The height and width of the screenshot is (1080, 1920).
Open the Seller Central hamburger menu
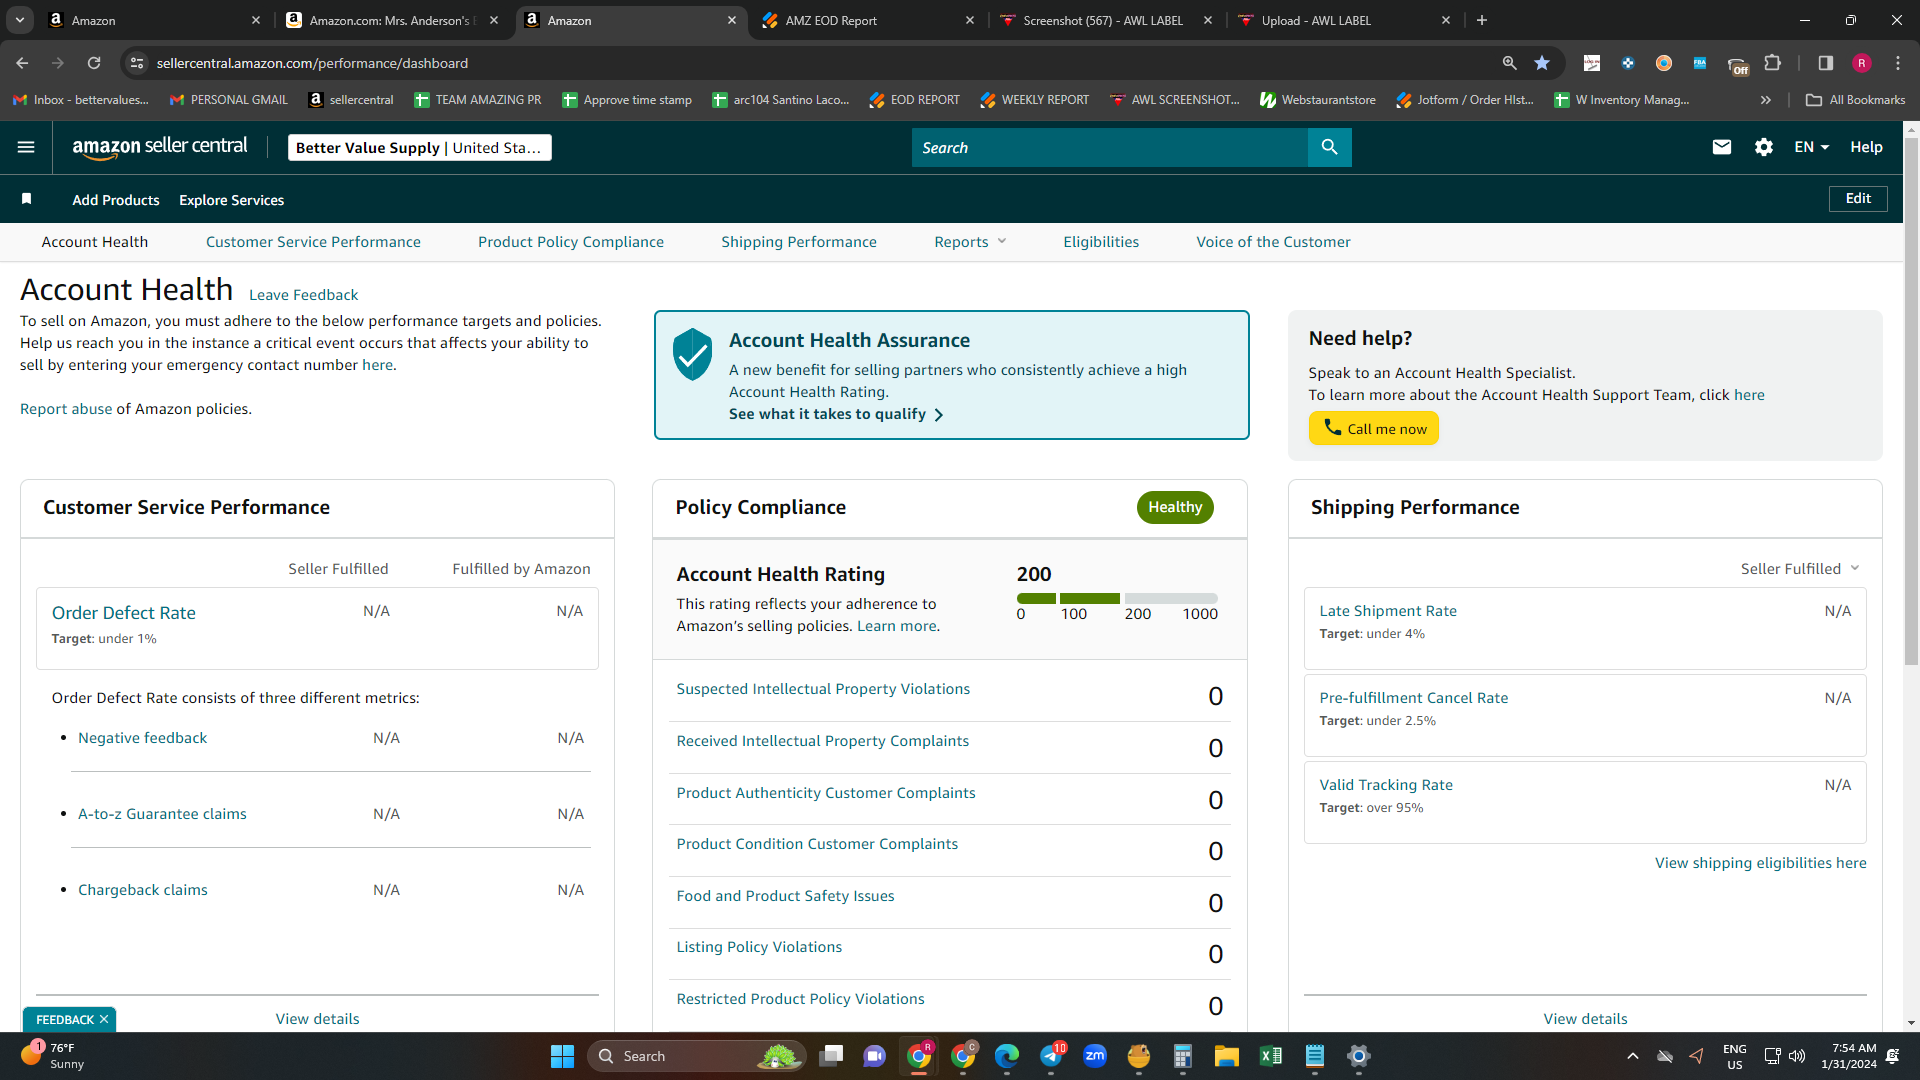coord(26,147)
